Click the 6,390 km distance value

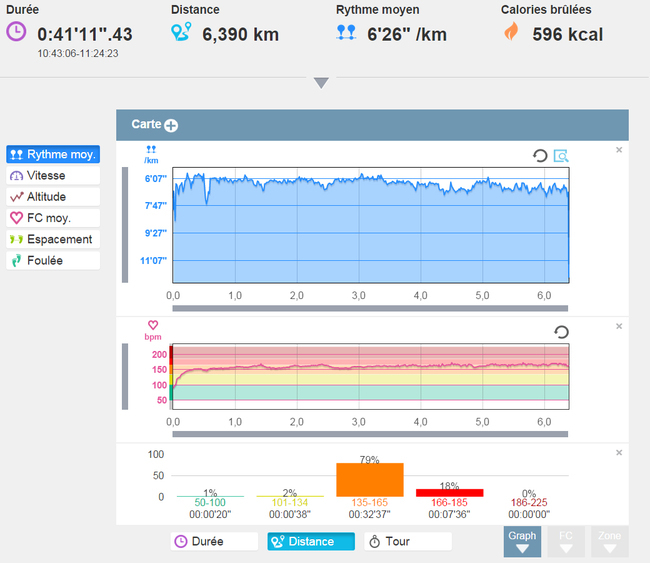click(240, 34)
